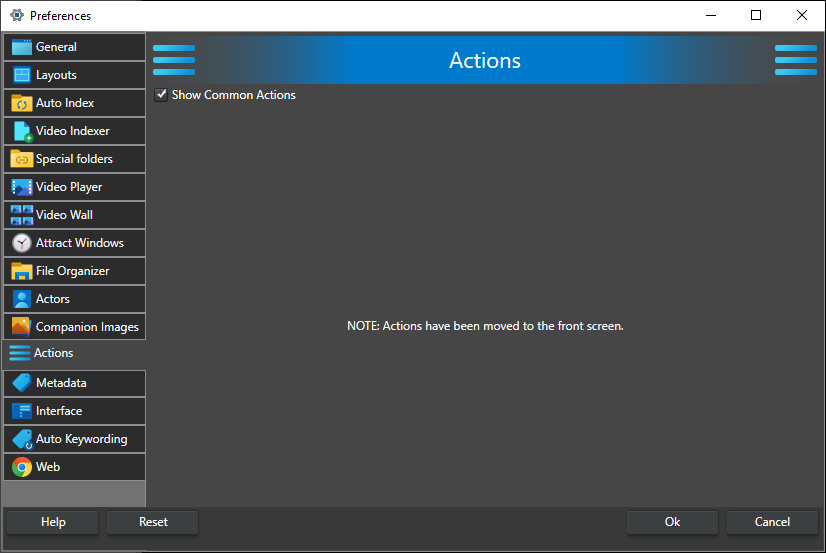Switch to the Companion Images tab
826x553 pixels.
point(86,327)
